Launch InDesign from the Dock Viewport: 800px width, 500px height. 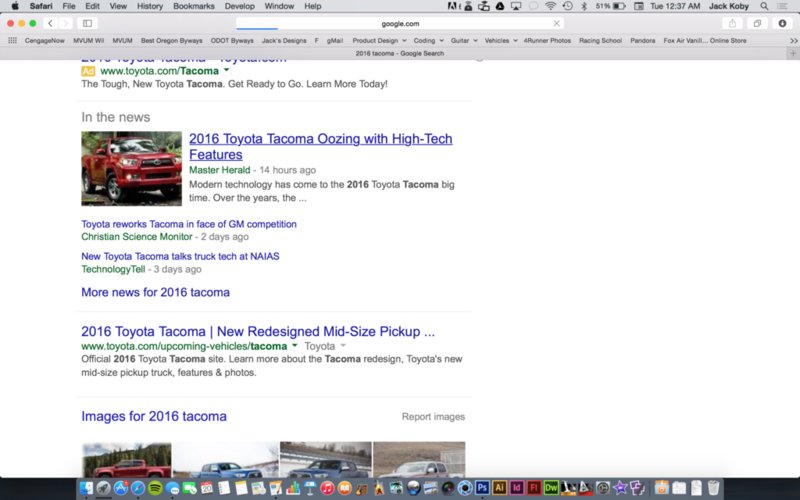click(x=516, y=488)
